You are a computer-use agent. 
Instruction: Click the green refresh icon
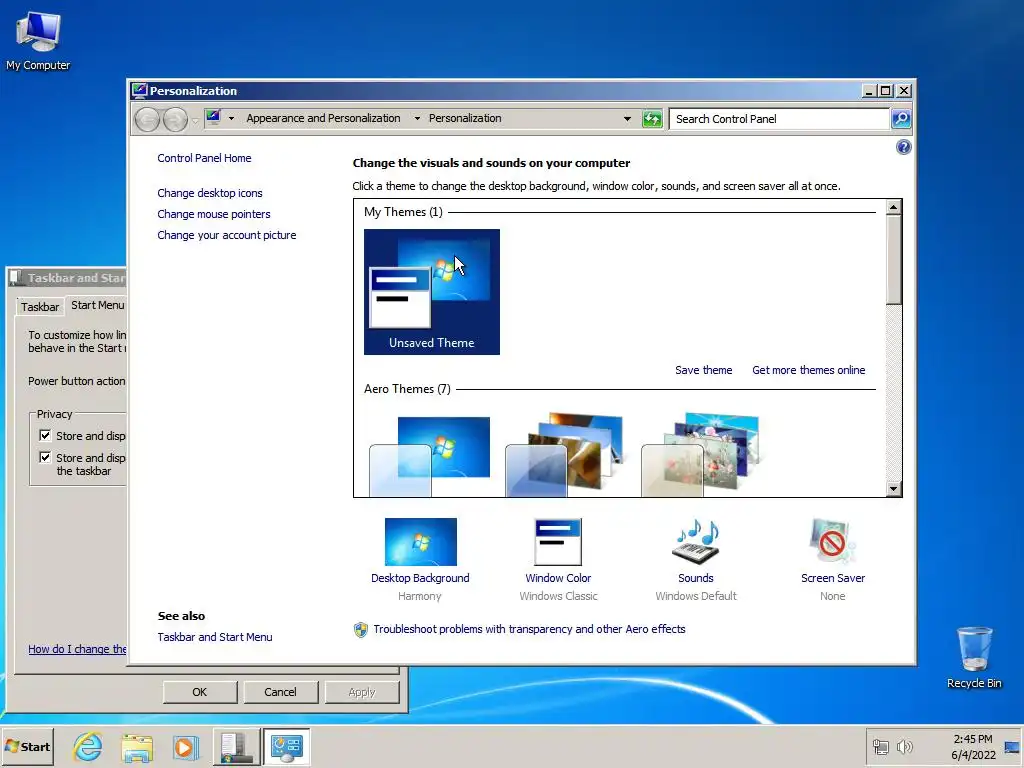tap(652, 119)
